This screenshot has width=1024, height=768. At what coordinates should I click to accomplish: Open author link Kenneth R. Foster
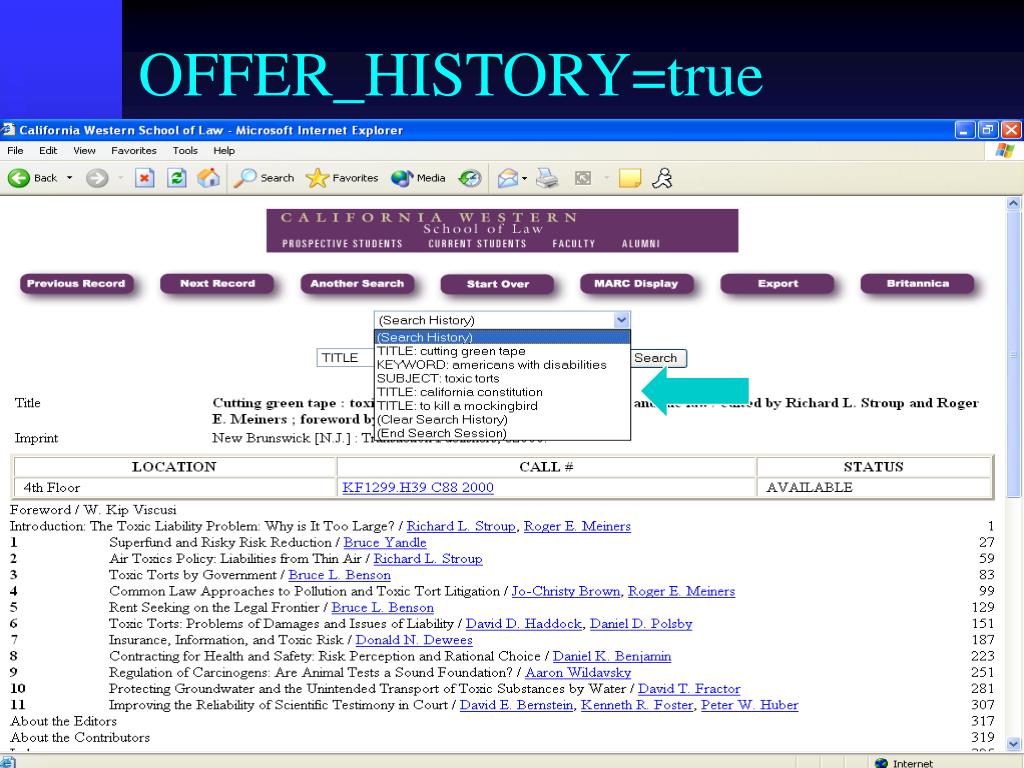(x=637, y=705)
